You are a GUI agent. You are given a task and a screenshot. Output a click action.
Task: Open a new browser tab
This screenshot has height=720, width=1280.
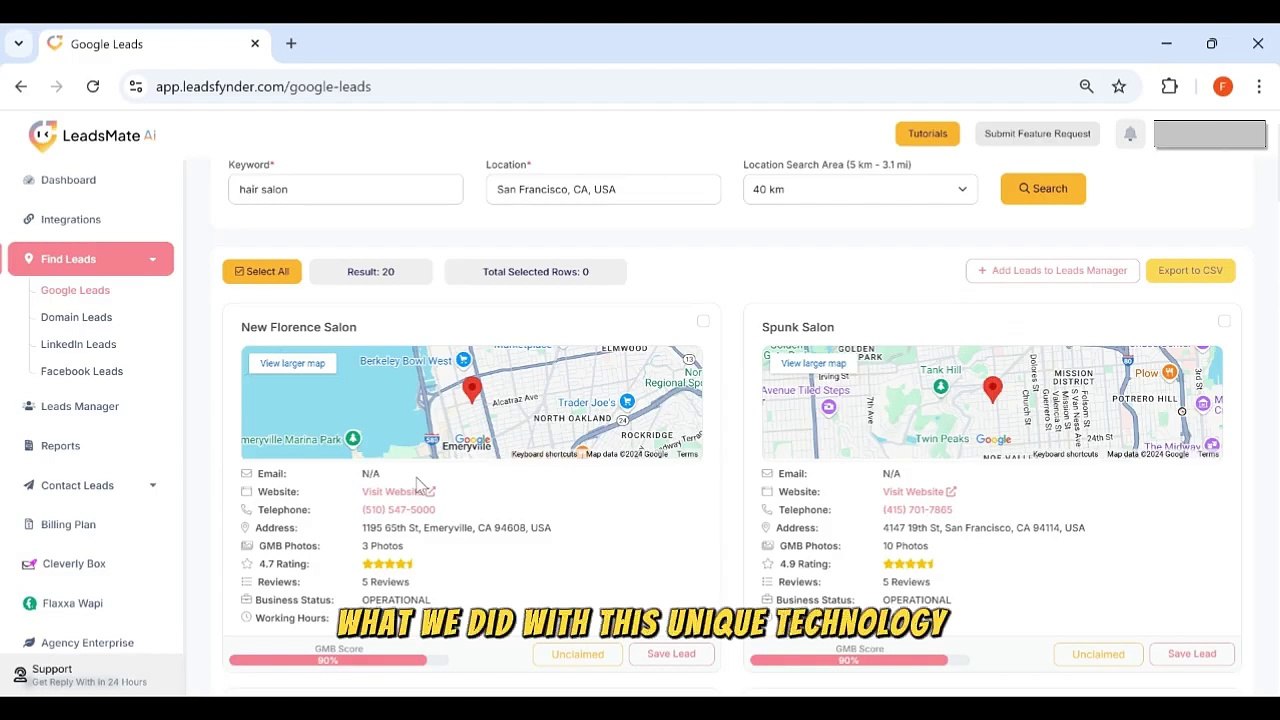[x=291, y=44]
